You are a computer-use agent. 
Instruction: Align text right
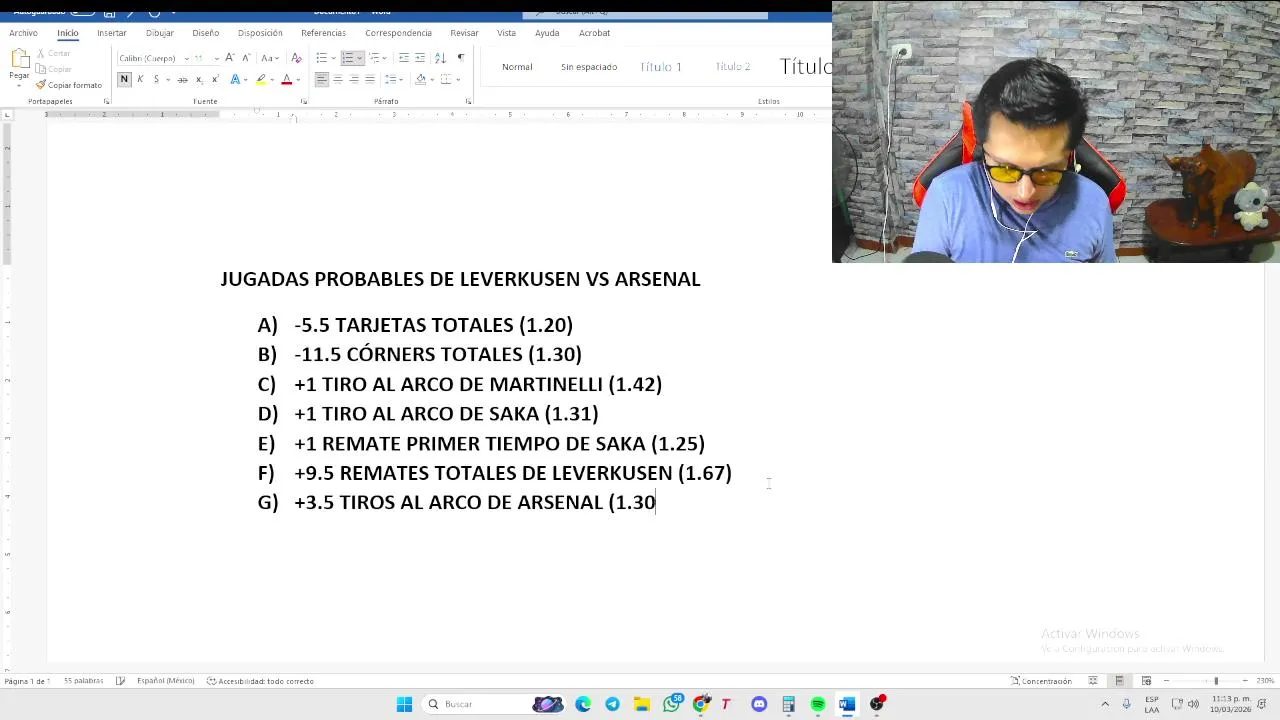[354, 79]
